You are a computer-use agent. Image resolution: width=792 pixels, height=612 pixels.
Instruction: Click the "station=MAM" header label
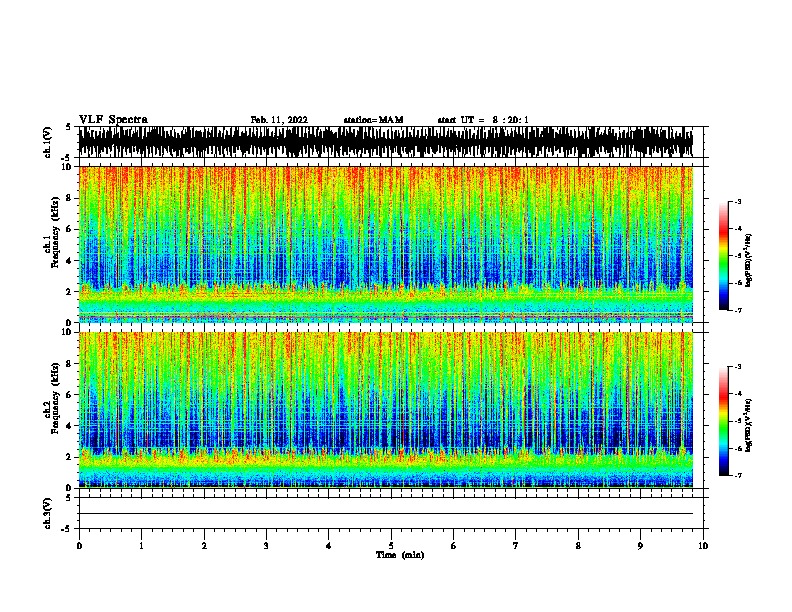coord(373,120)
